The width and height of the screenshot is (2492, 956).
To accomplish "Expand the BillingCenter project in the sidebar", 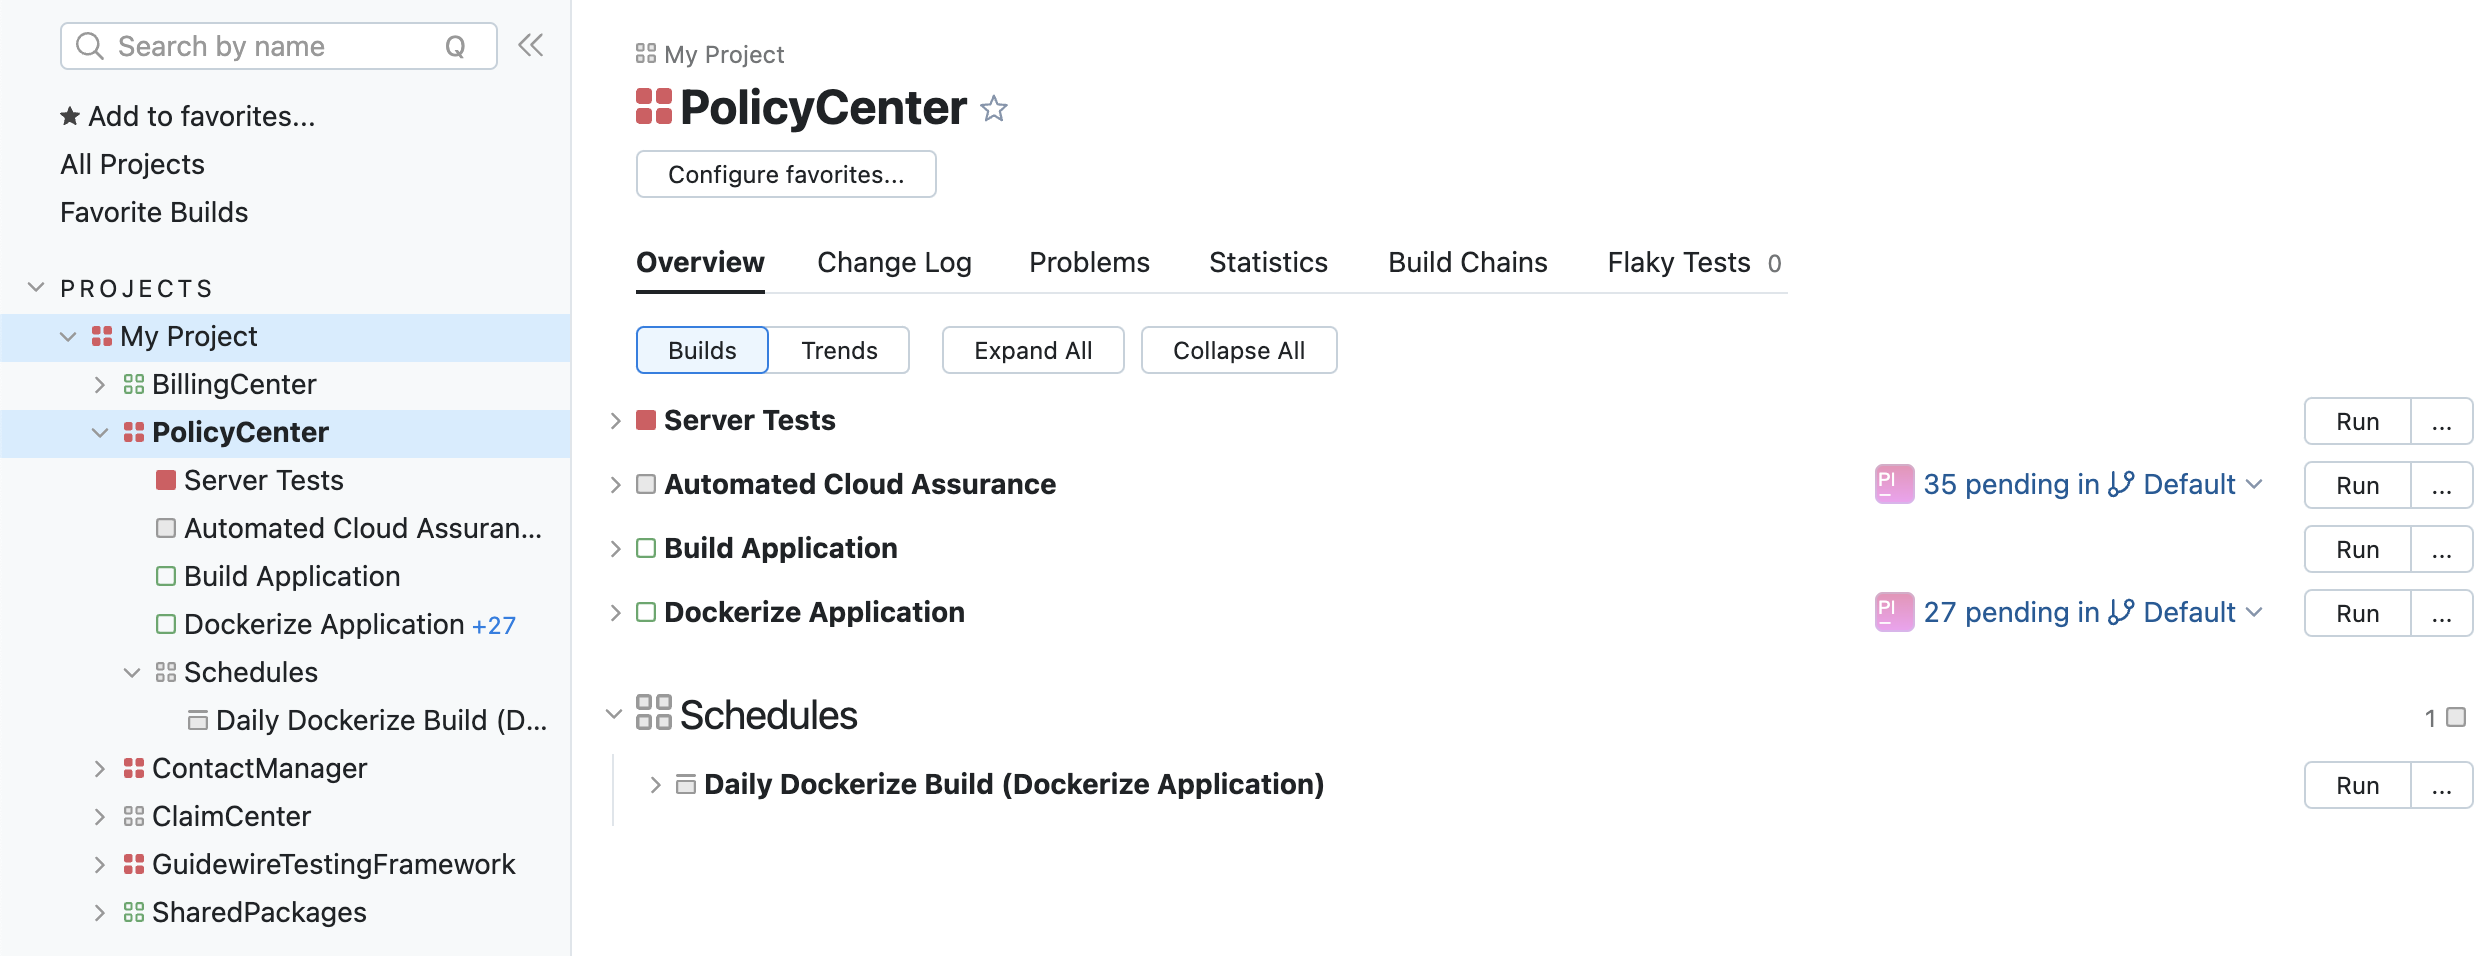I will [99, 385].
